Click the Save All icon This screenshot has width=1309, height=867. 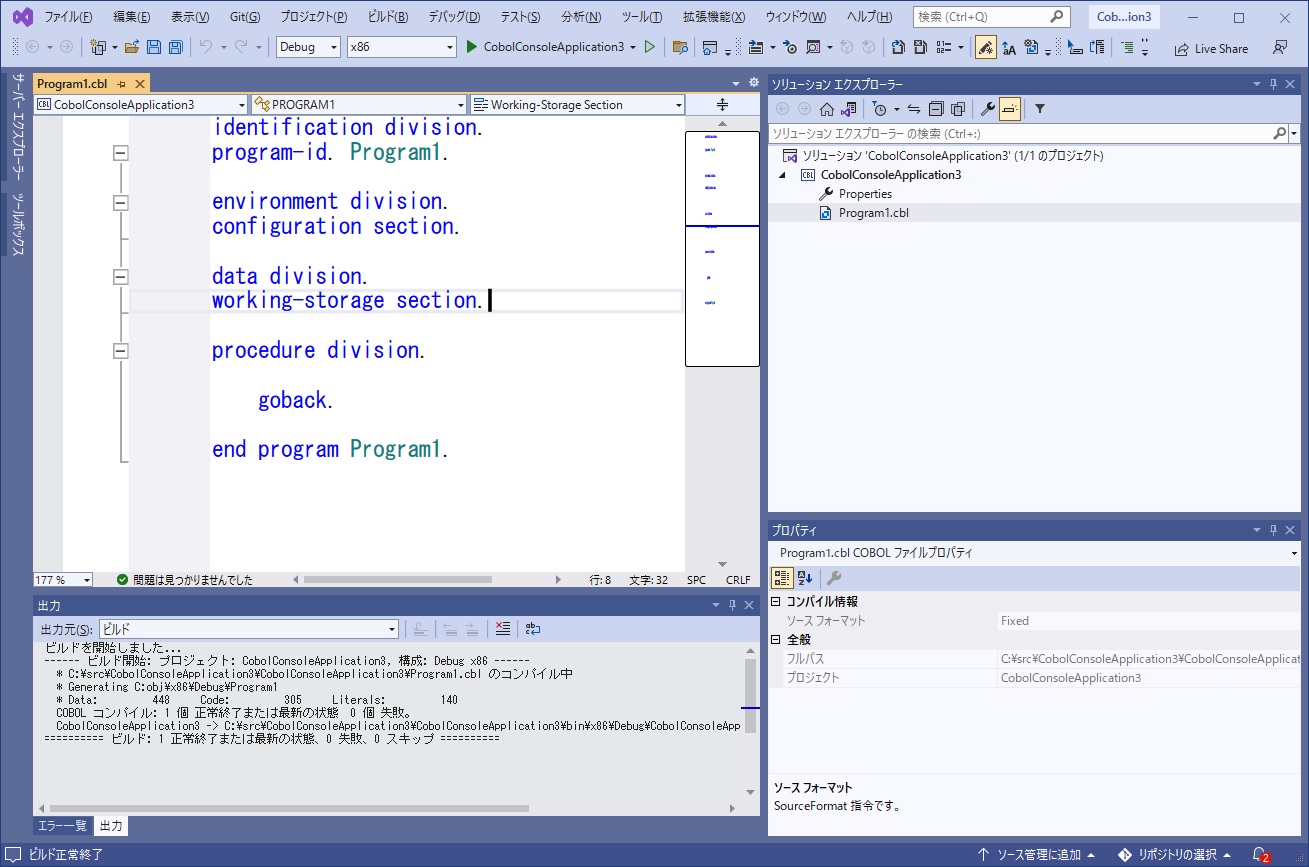click(x=176, y=47)
